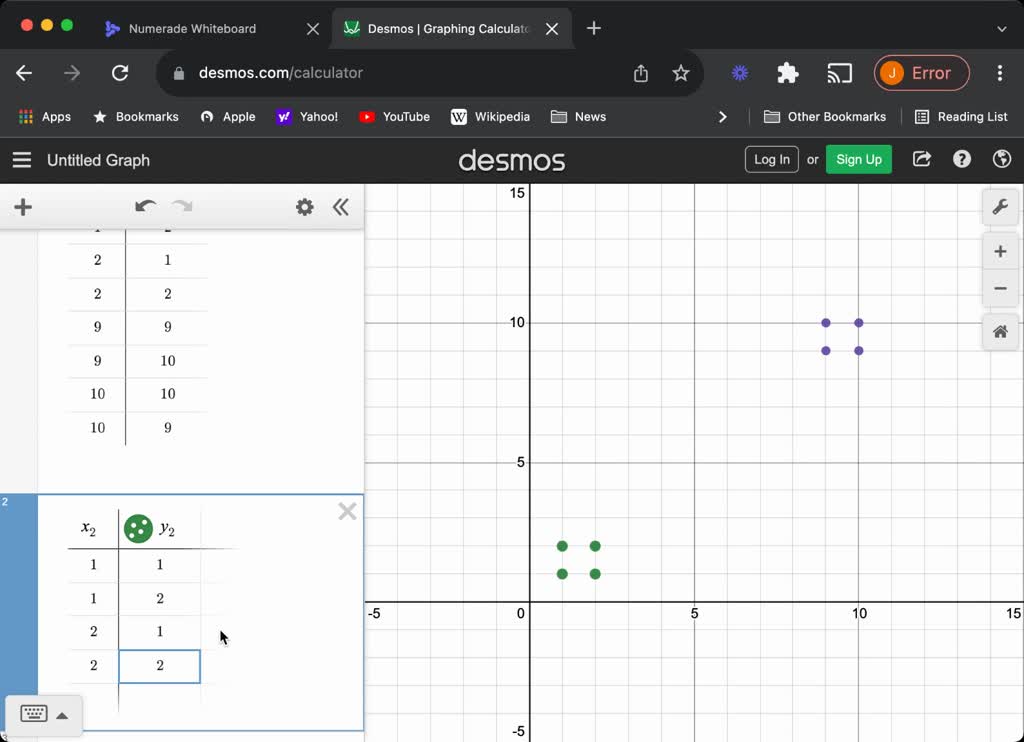Open the Desmos hamburger menu
The image size is (1024, 742).
click(21, 159)
